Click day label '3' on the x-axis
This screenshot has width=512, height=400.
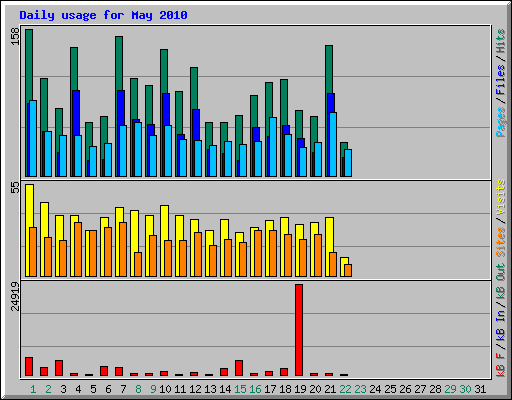[x=63, y=389]
